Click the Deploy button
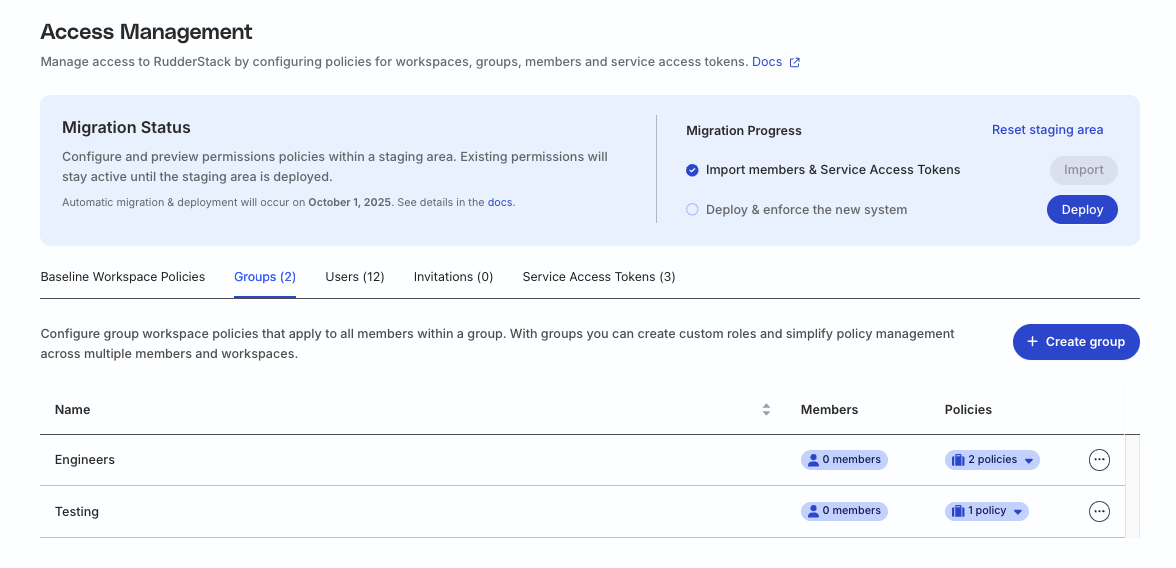The height and width of the screenshot is (568, 1176). pos(1082,209)
